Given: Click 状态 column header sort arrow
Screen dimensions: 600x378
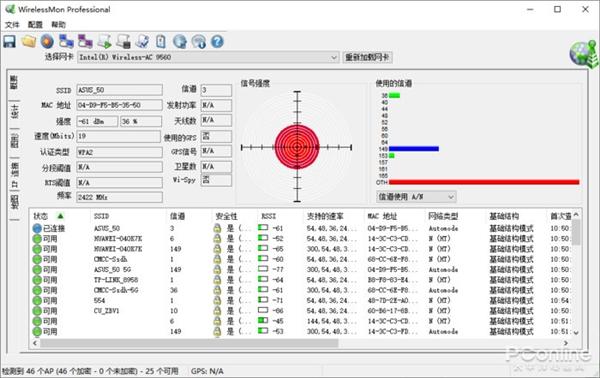Looking at the screenshot, I should click(60, 216).
